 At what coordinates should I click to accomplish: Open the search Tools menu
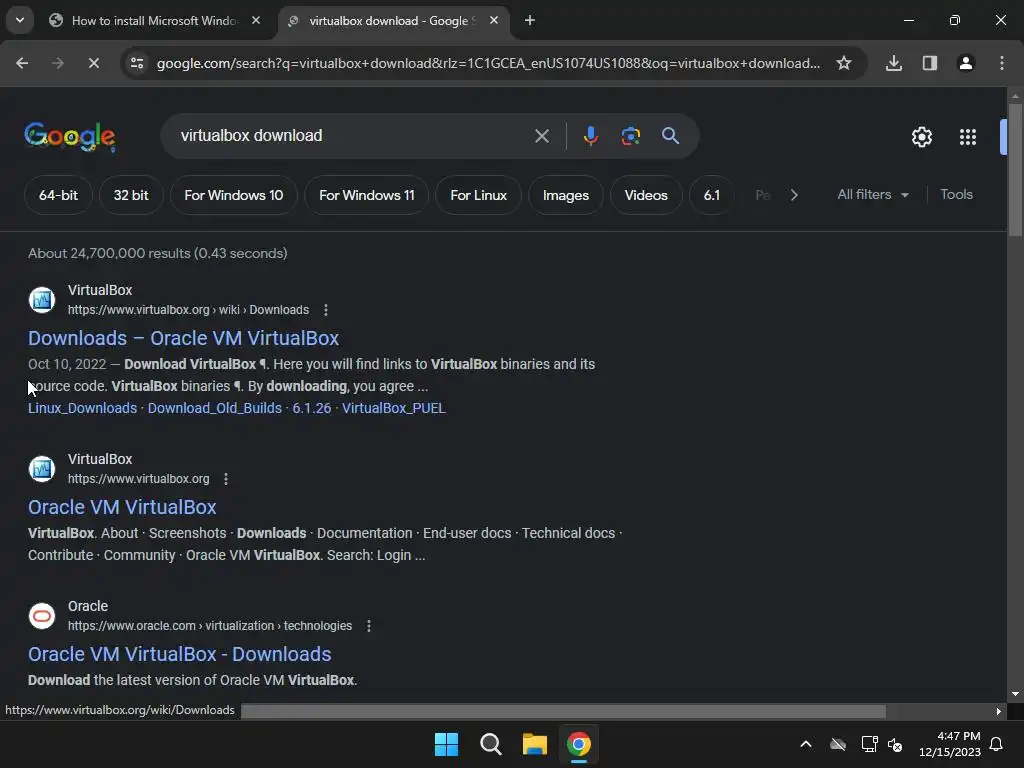[x=956, y=195]
